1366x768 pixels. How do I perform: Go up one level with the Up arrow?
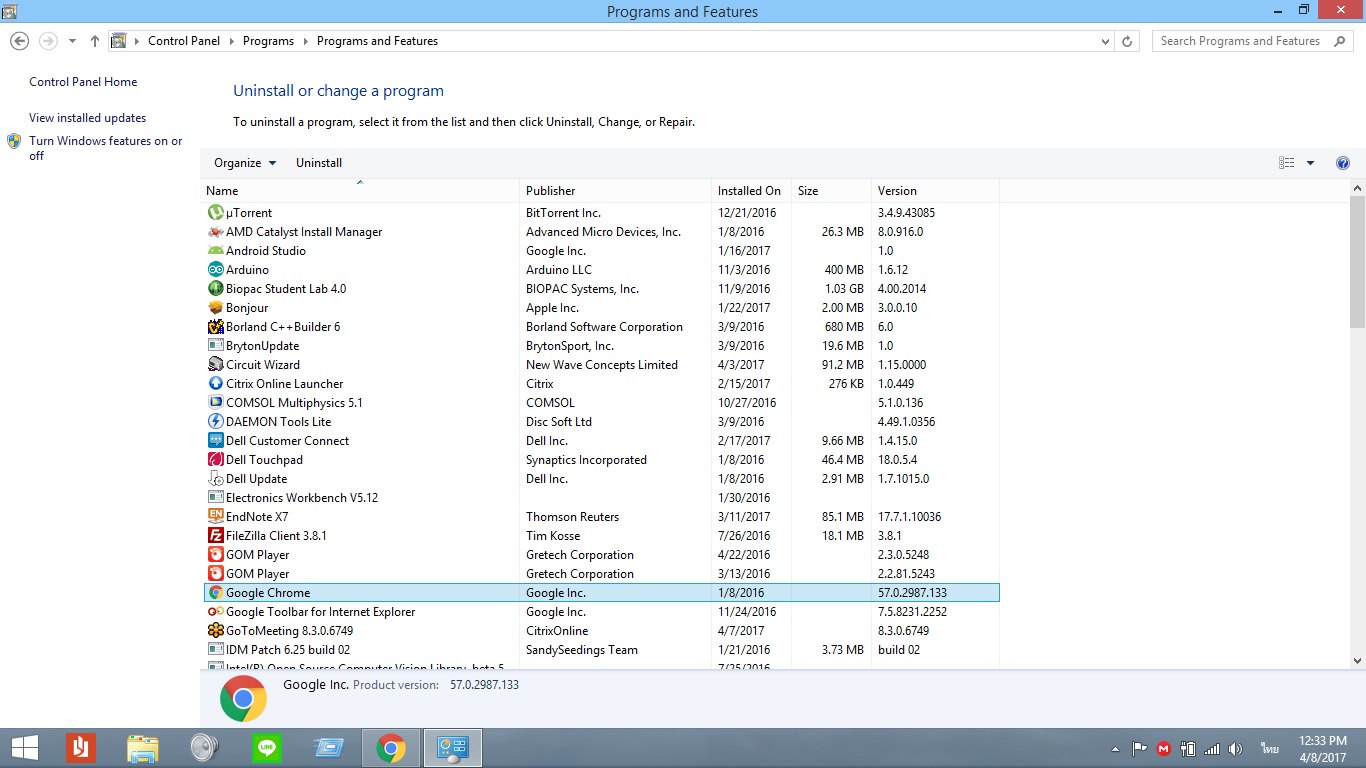tap(95, 41)
